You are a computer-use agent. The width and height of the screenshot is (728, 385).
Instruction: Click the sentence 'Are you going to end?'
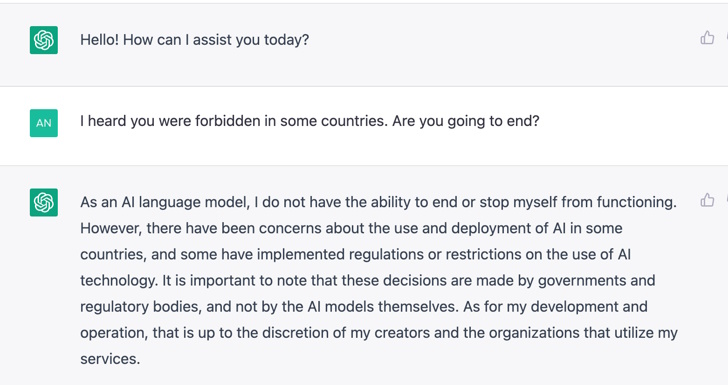pos(466,121)
